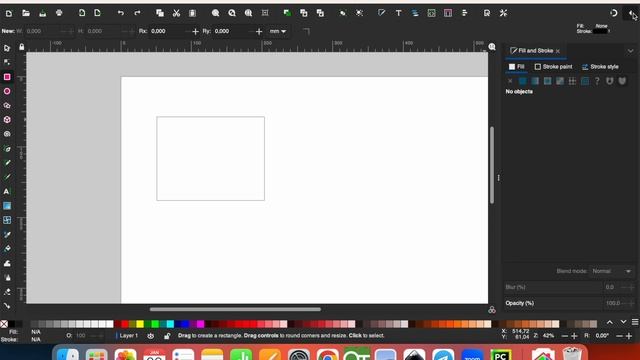The image size is (640, 360).
Task: Switch to the Stroke paint tab
Action: [553, 67]
